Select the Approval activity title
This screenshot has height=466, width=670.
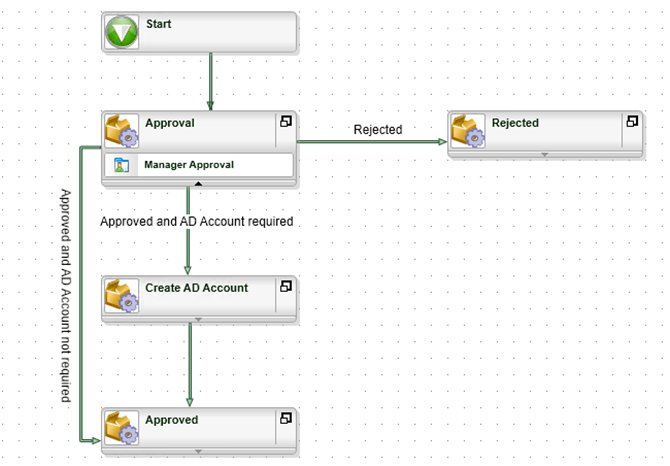pos(170,123)
